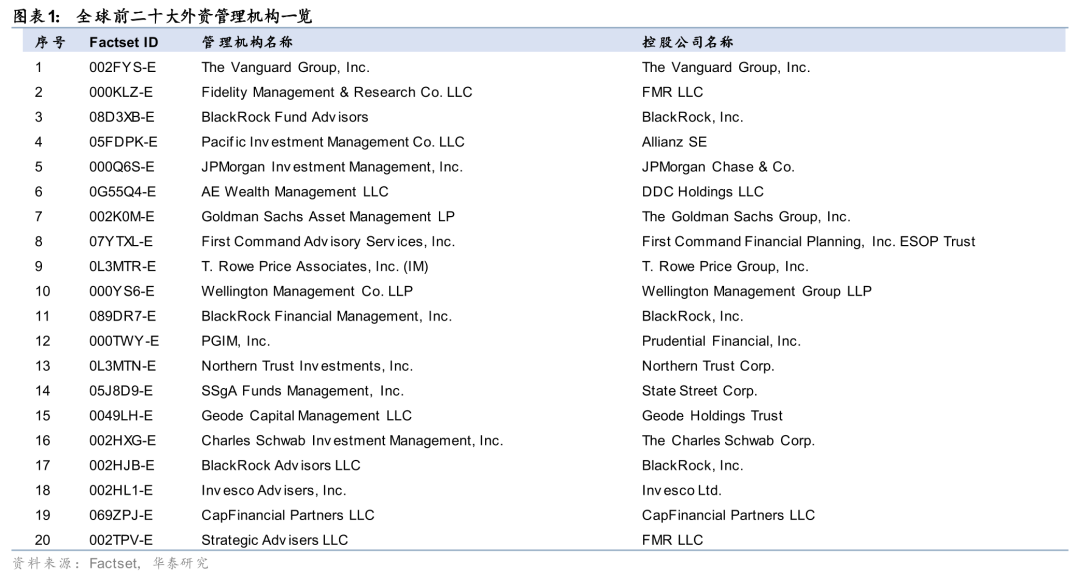
Task: Click Factset ID 000KLZ-E
Action: click(121, 92)
